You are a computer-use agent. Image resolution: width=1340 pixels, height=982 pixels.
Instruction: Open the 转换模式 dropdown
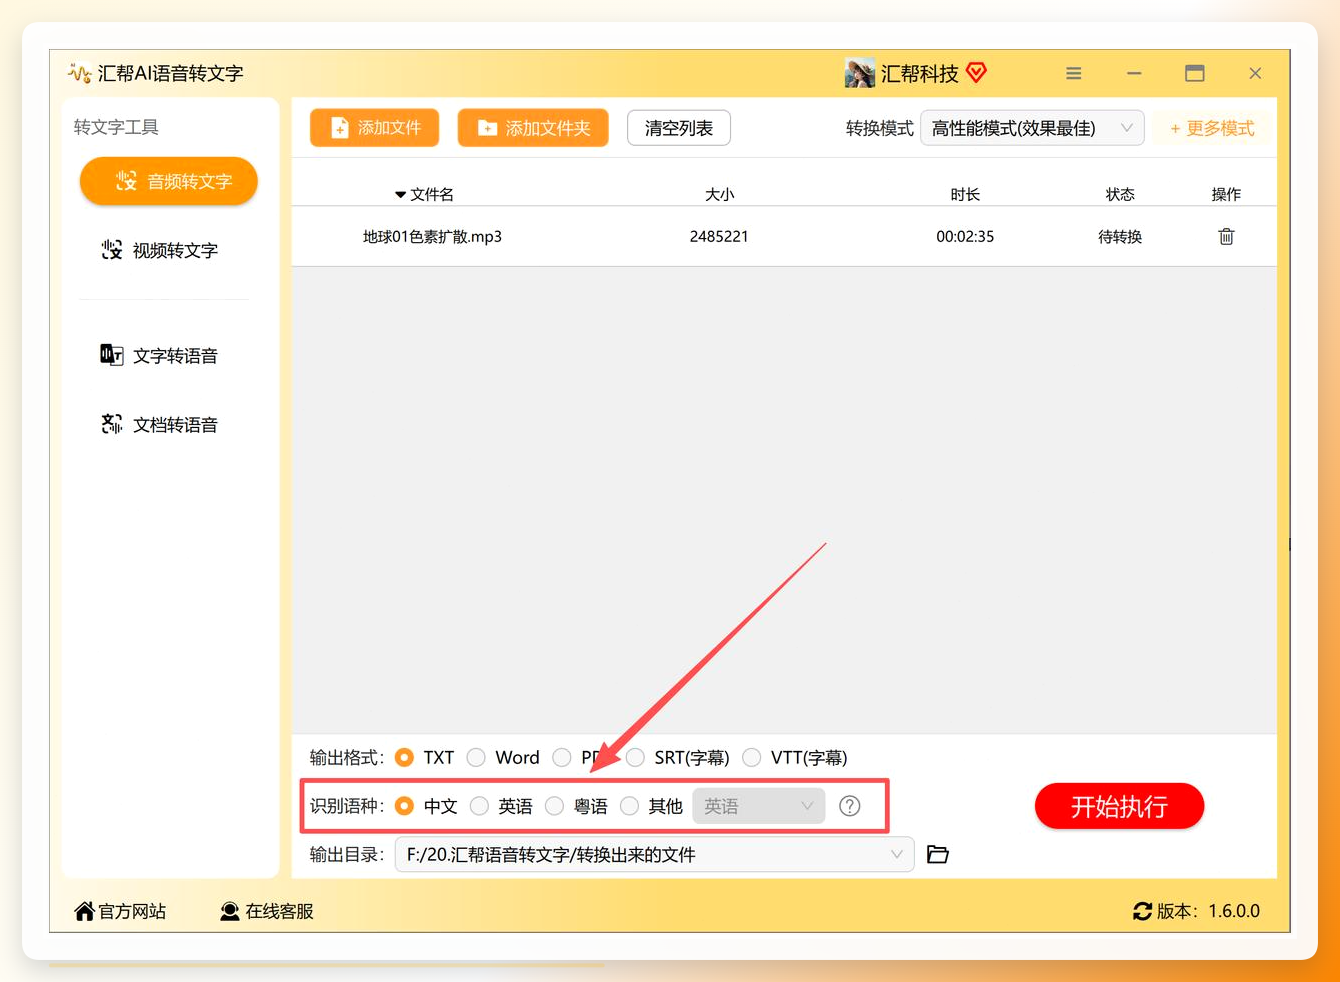point(1032,128)
